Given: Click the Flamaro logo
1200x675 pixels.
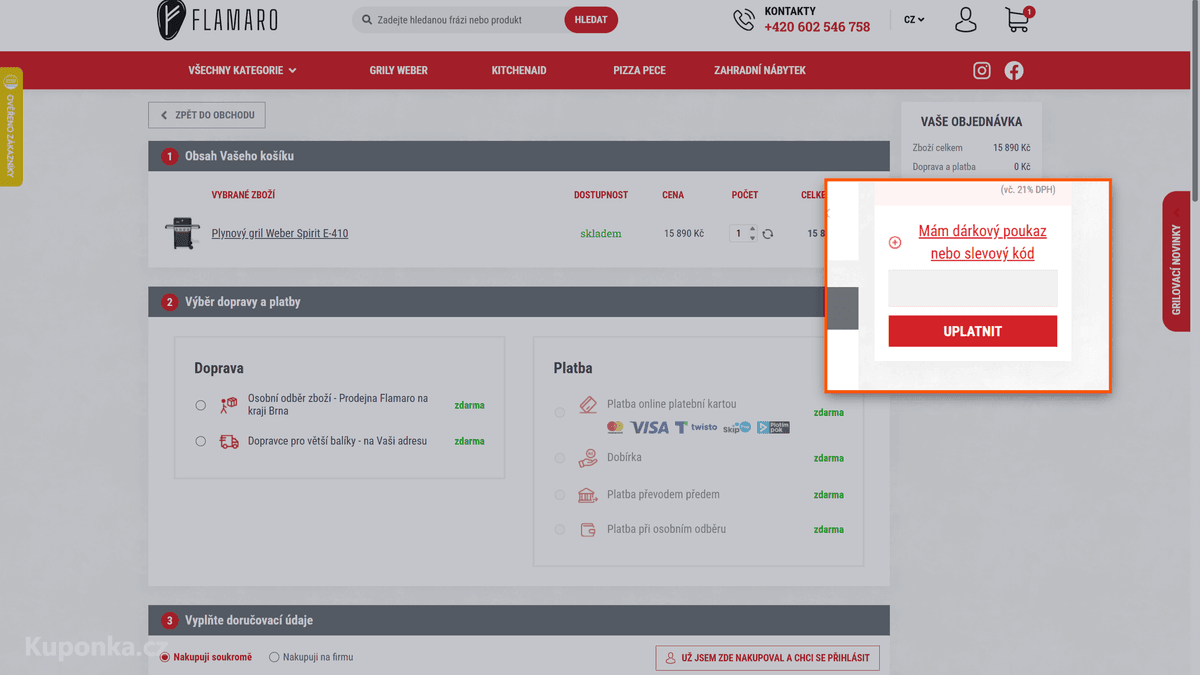Looking at the screenshot, I should coord(217,20).
